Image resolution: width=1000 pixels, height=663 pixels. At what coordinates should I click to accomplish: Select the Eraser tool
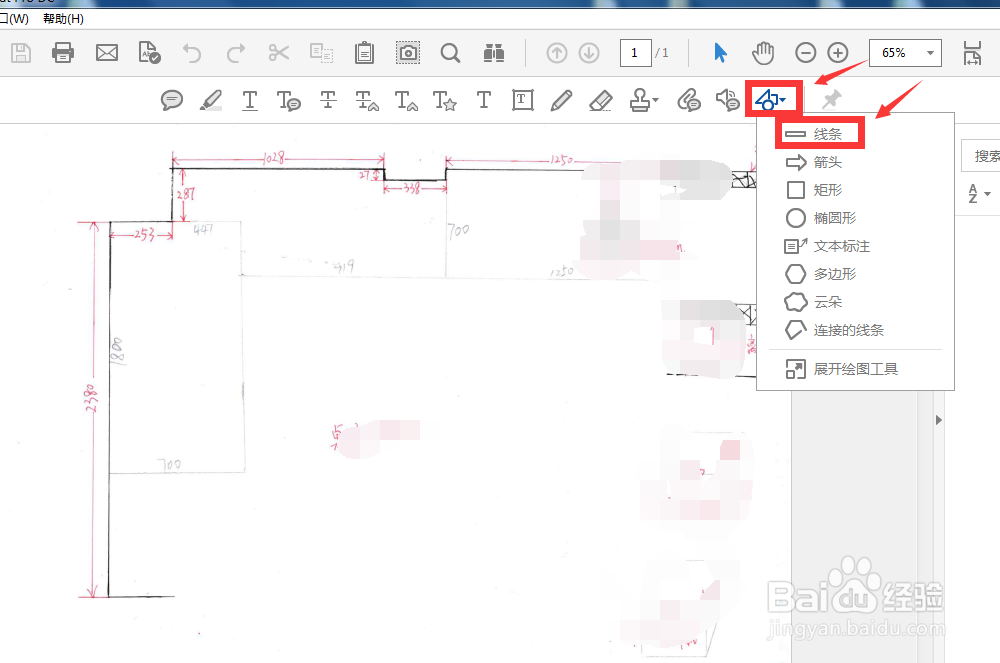click(601, 100)
